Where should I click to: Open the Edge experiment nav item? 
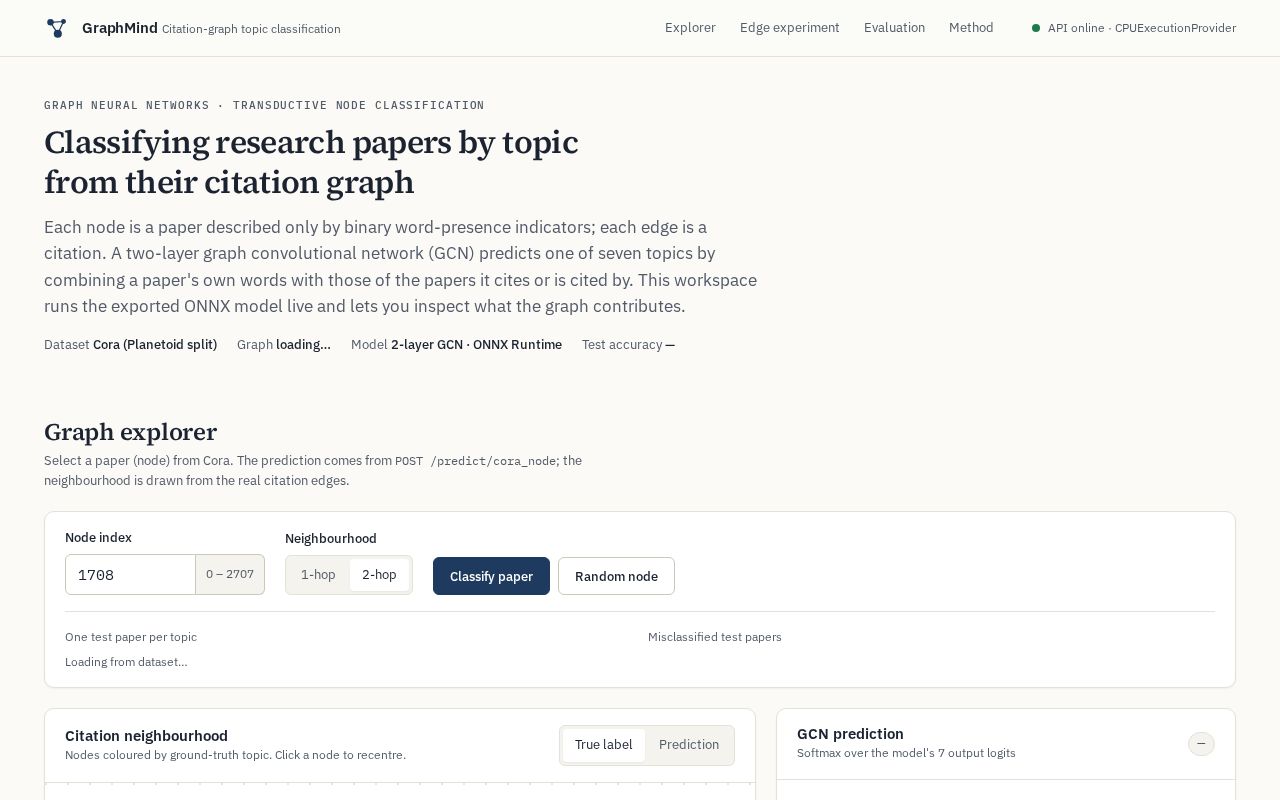790,28
